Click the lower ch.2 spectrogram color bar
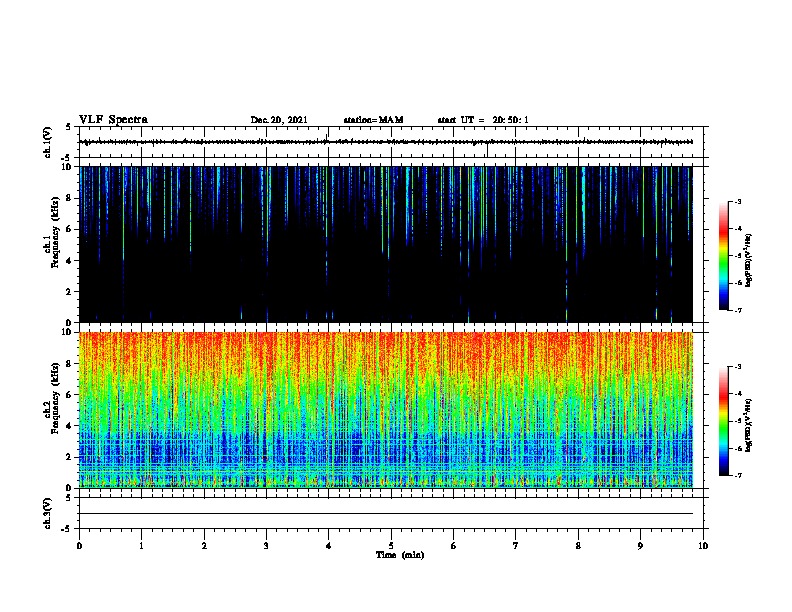The width and height of the screenshot is (792, 612). point(724,421)
